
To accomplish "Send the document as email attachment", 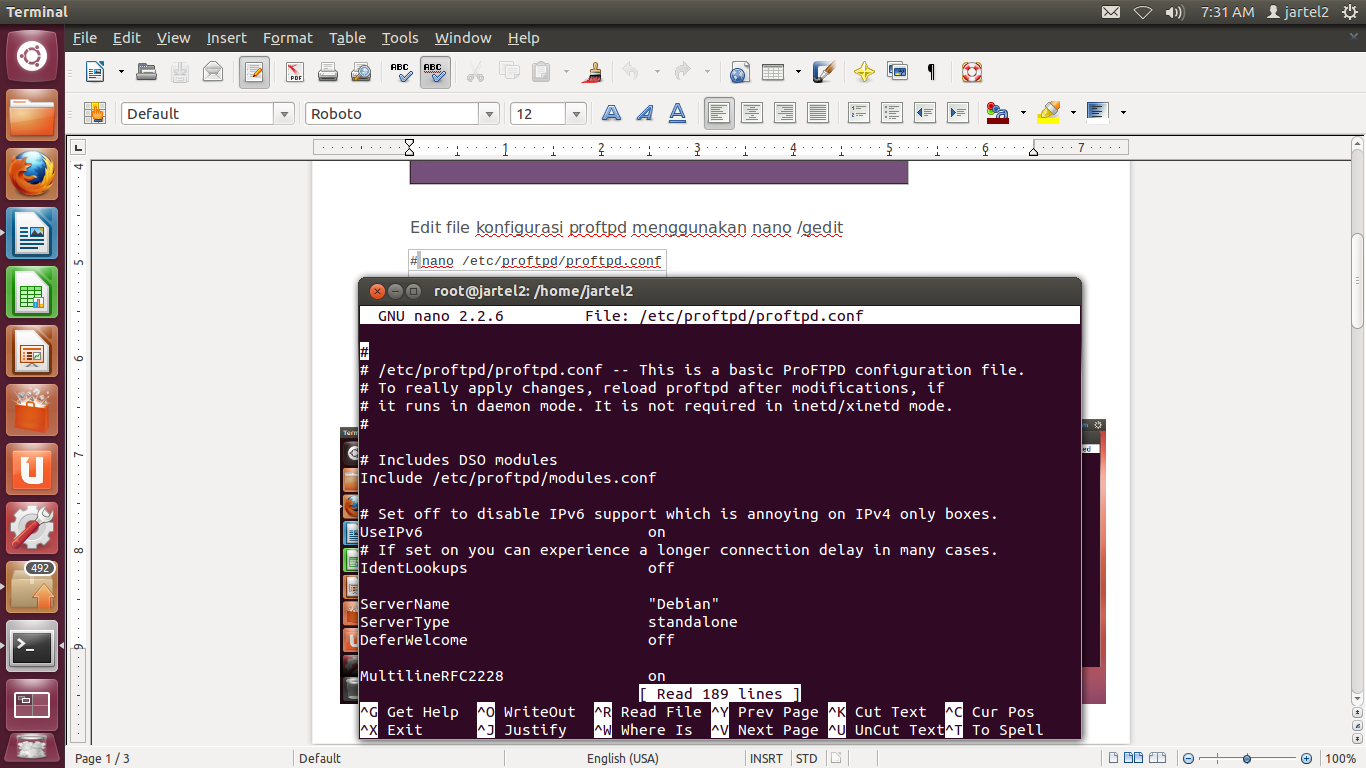I will 213,72.
